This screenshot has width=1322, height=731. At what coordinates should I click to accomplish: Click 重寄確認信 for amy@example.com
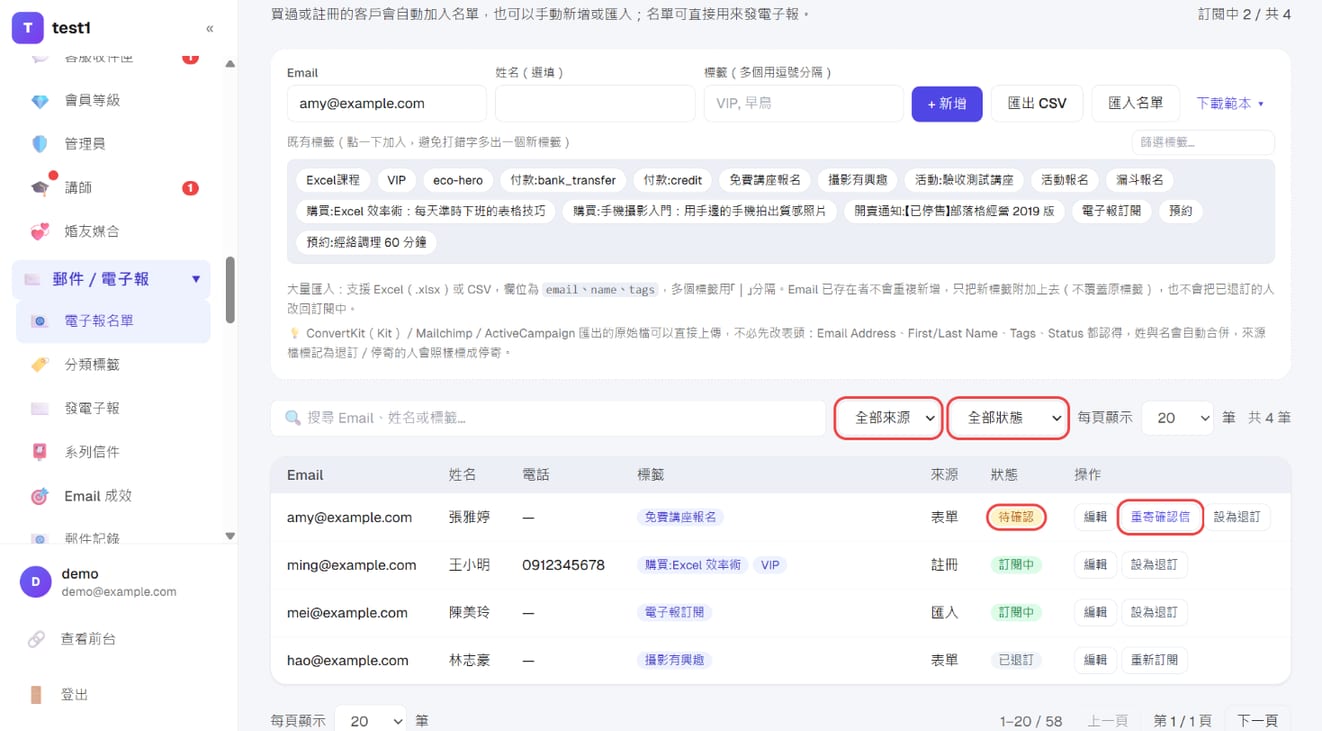pyautogui.click(x=1160, y=517)
